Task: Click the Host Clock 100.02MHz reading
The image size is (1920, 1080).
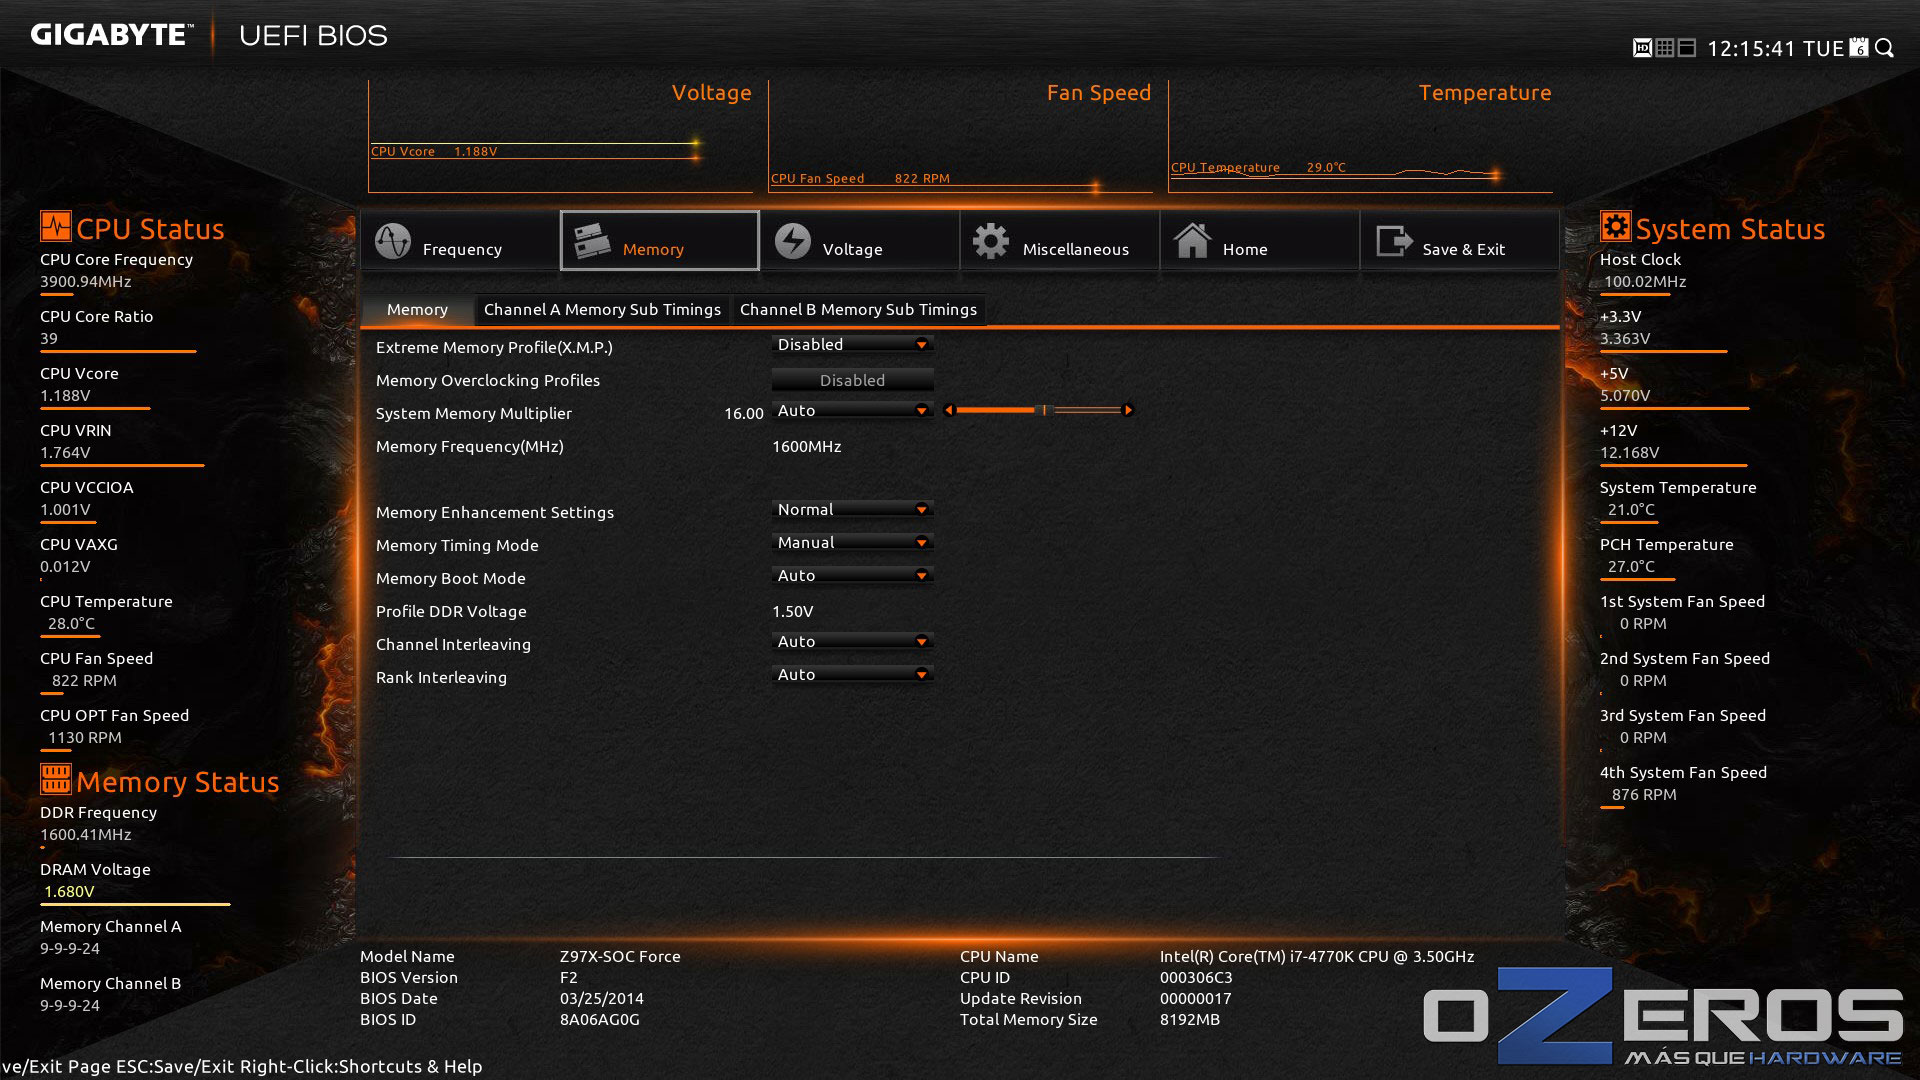Action: [x=1645, y=282]
